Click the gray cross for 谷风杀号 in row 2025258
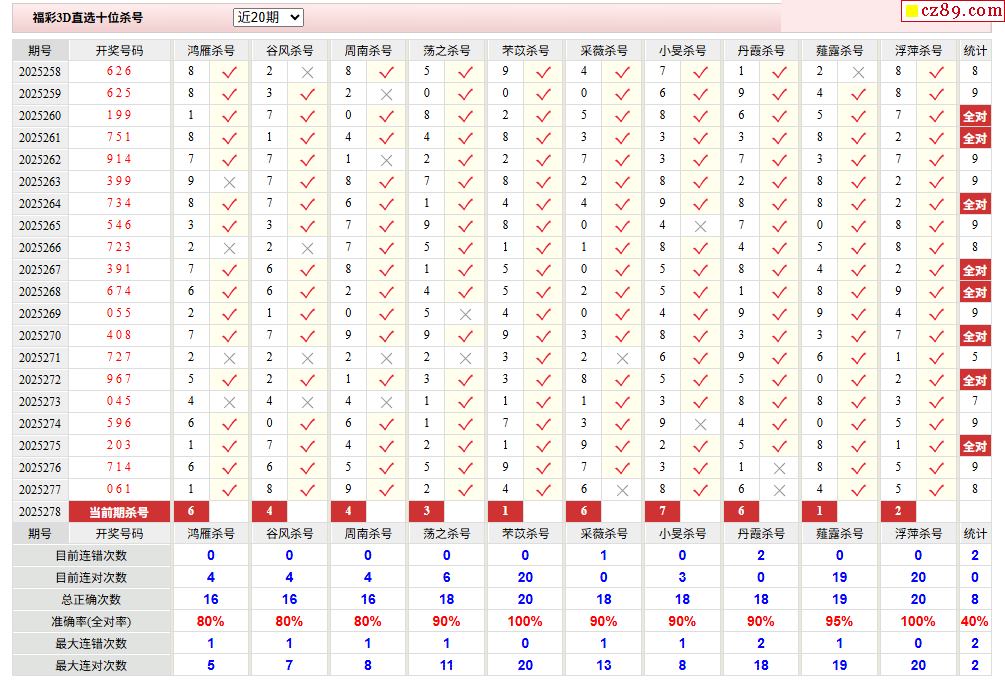 click(308, 72)
